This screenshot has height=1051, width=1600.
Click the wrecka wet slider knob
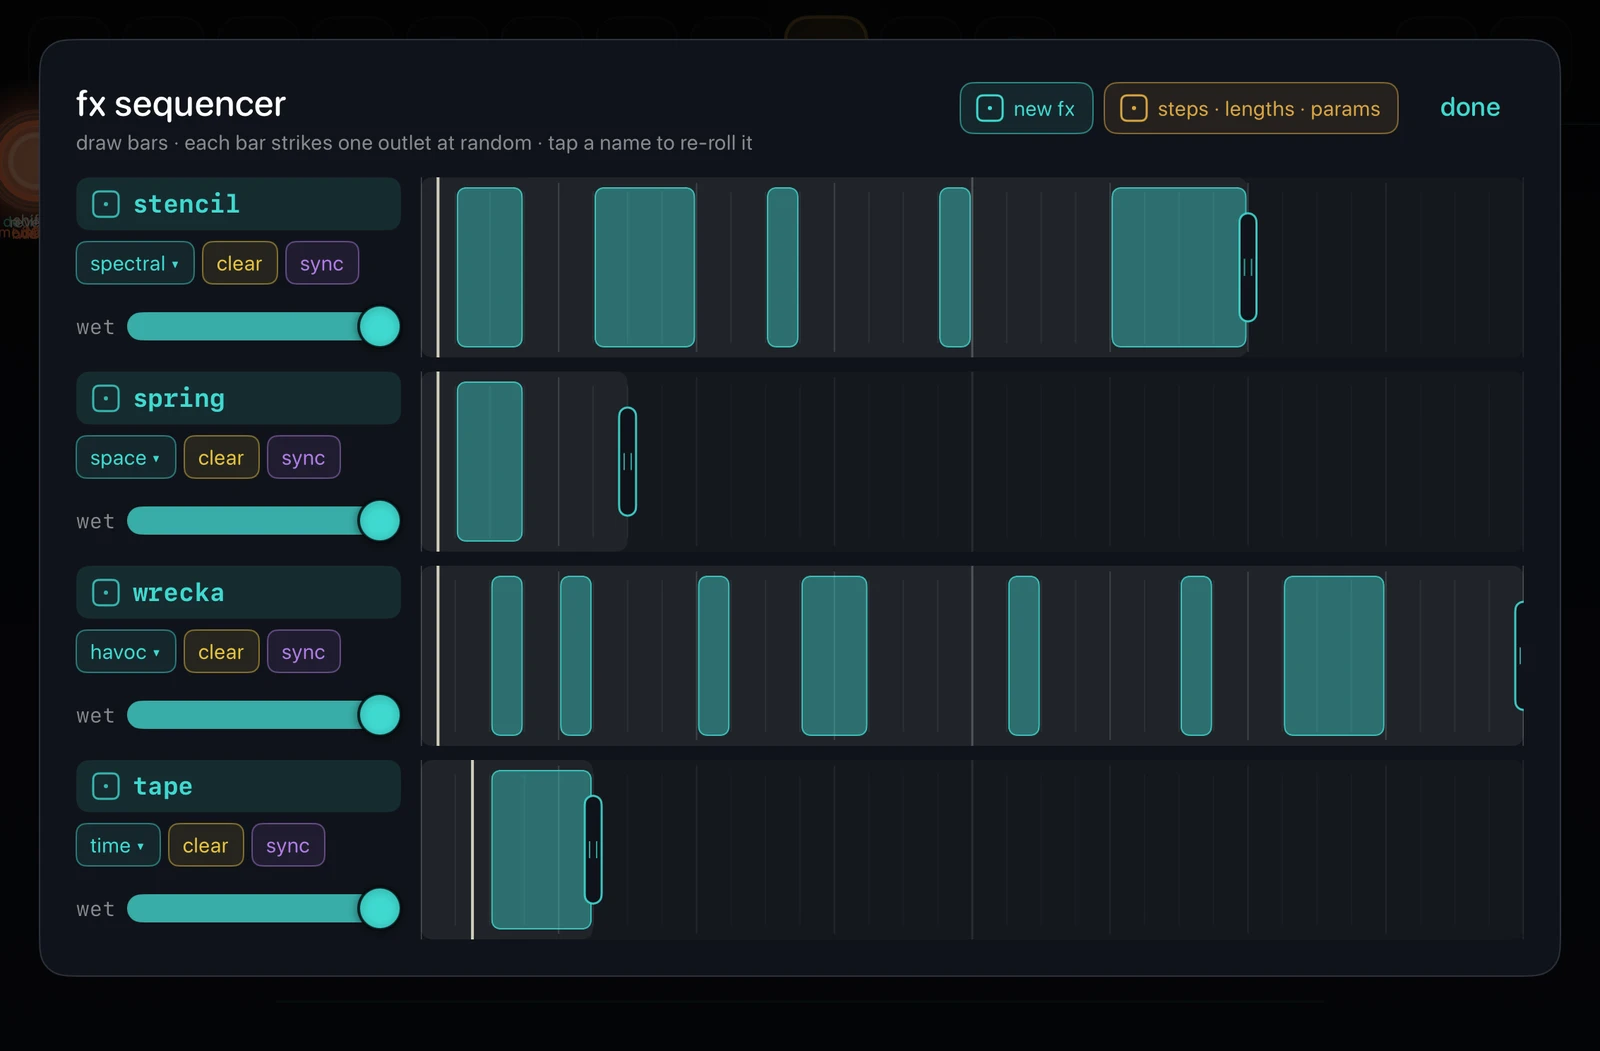pyautogui.click(x=379, y=714)
